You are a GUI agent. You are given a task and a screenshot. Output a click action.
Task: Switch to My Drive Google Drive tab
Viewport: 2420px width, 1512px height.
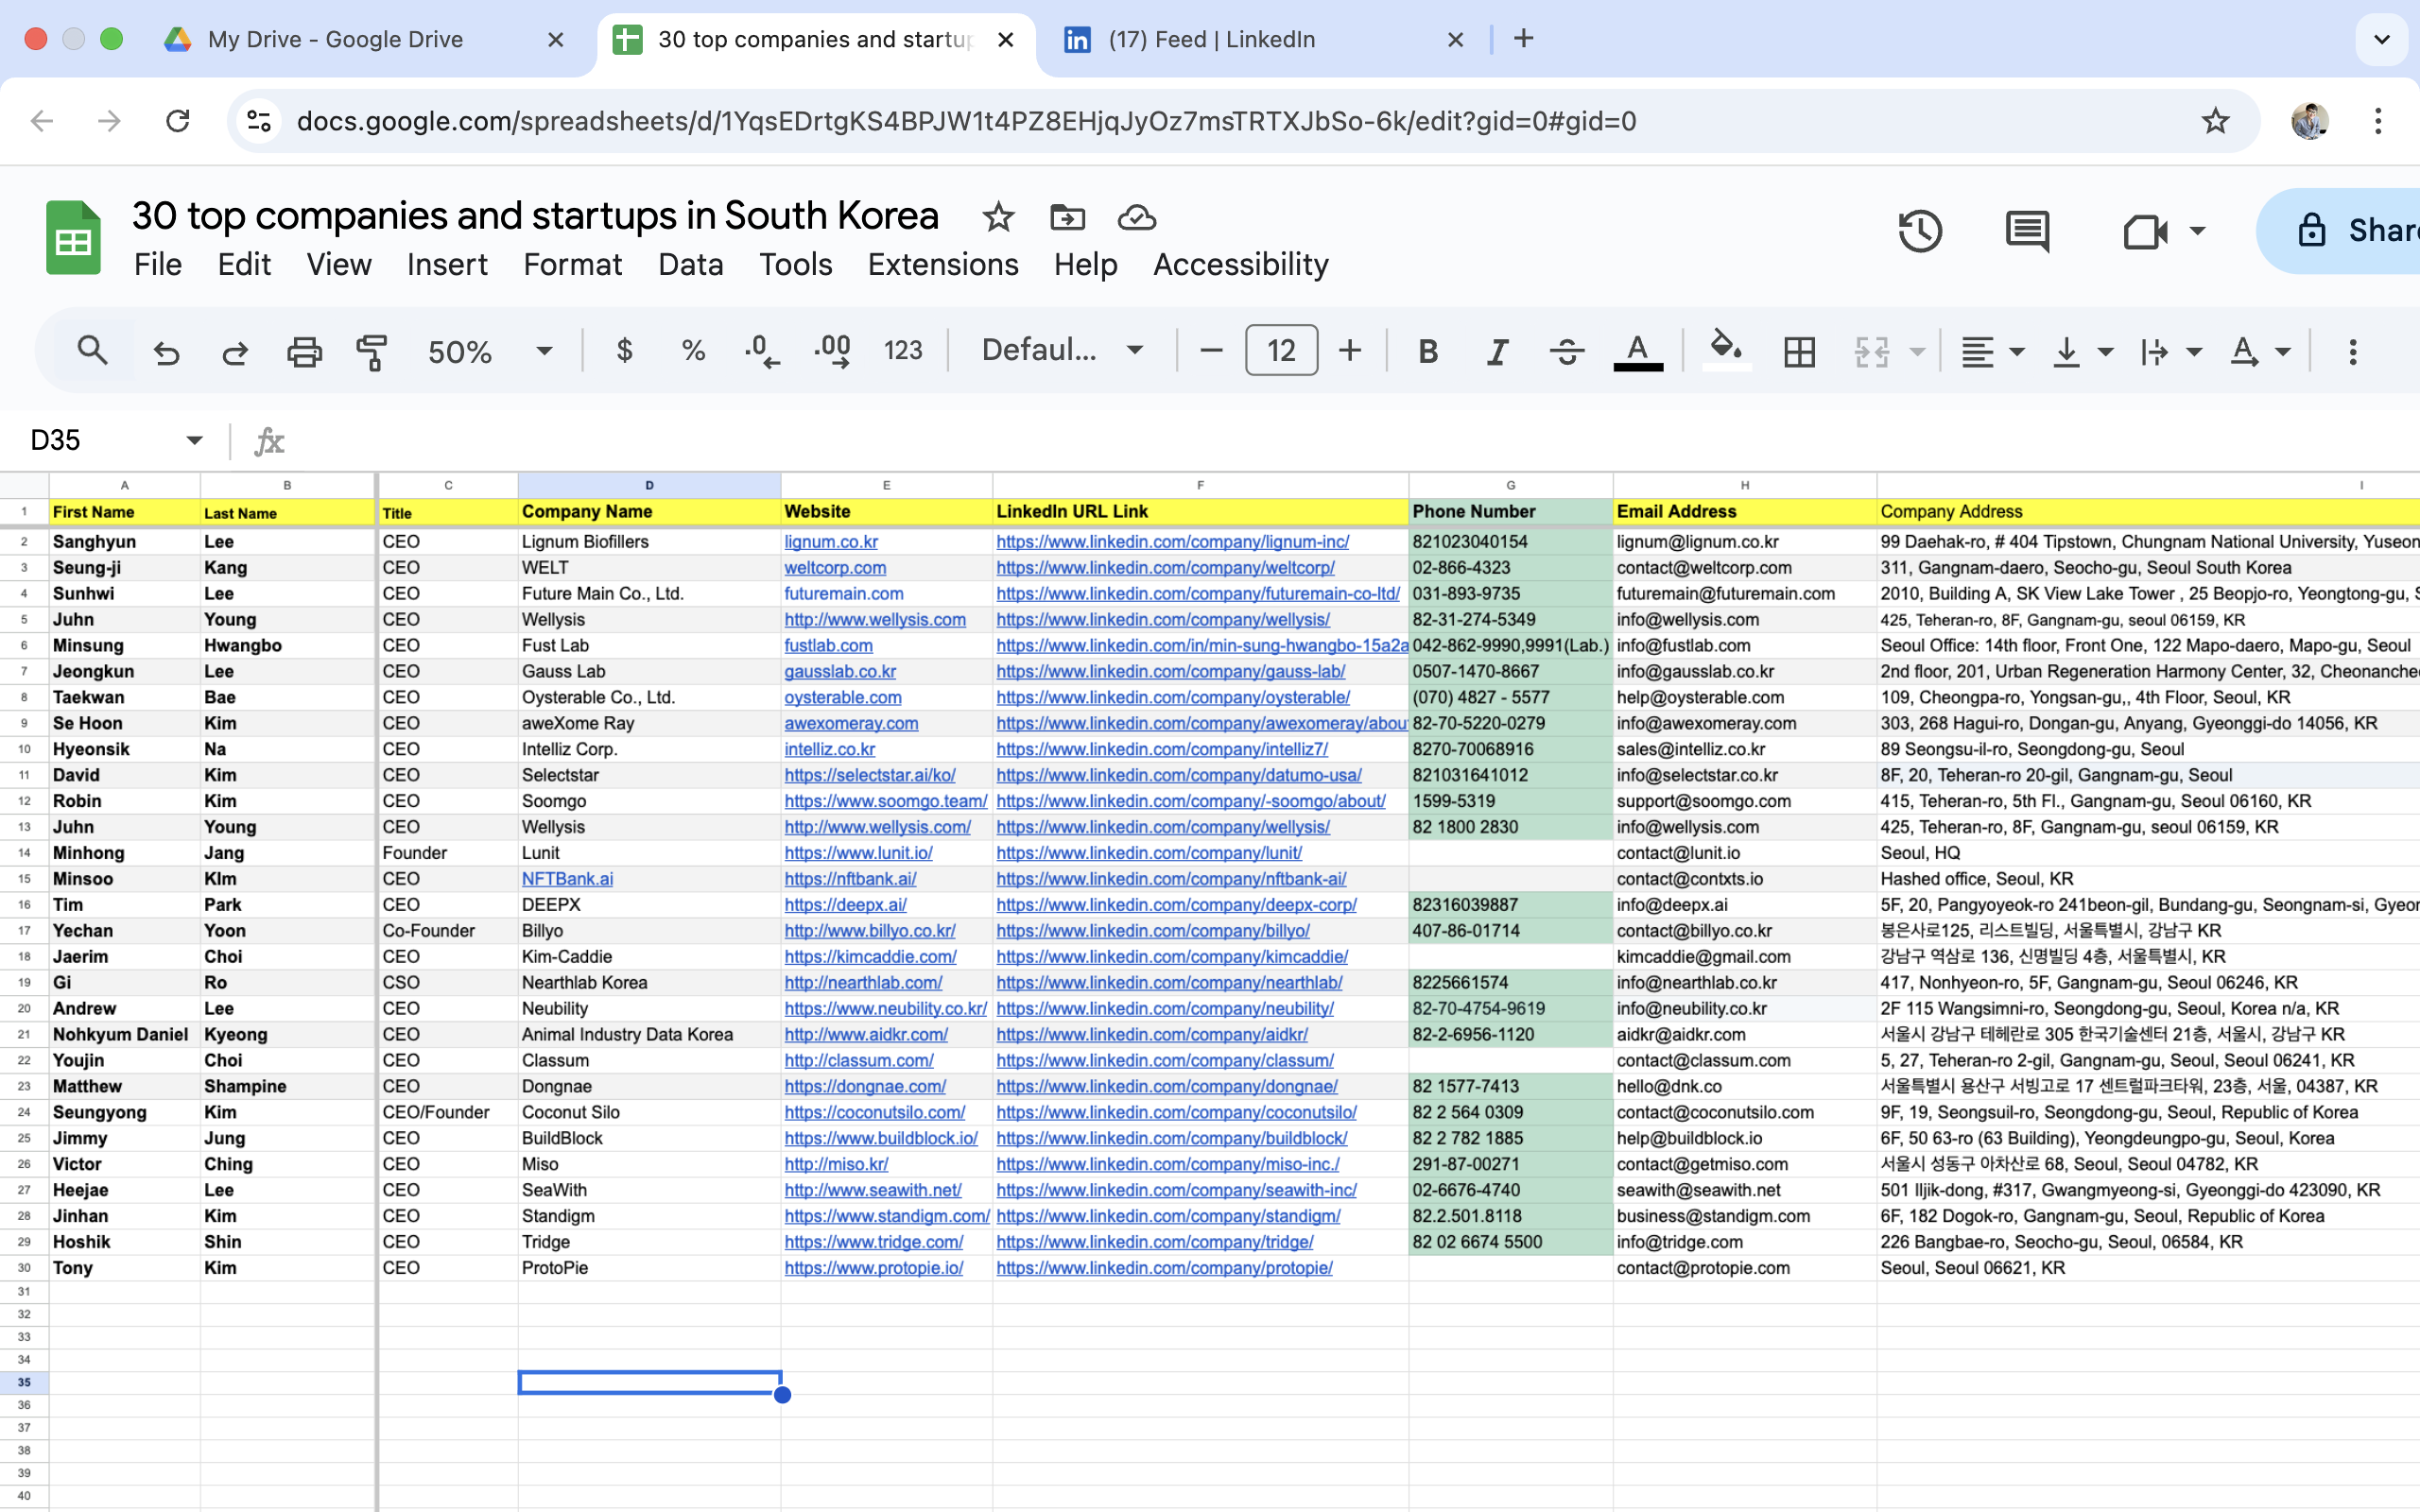pyautogui.click(x=335, y=39)
